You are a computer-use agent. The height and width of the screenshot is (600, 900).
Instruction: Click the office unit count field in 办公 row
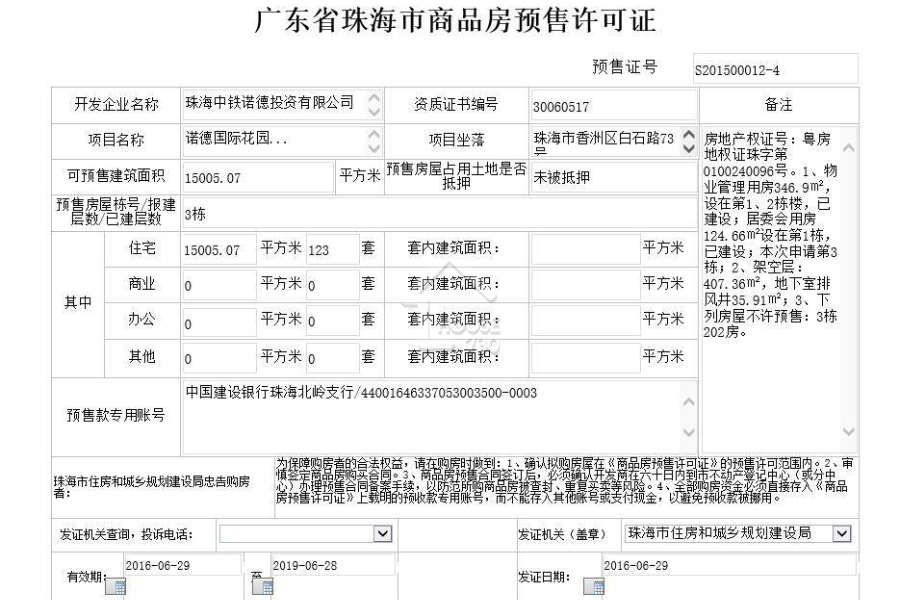point(332,322)
